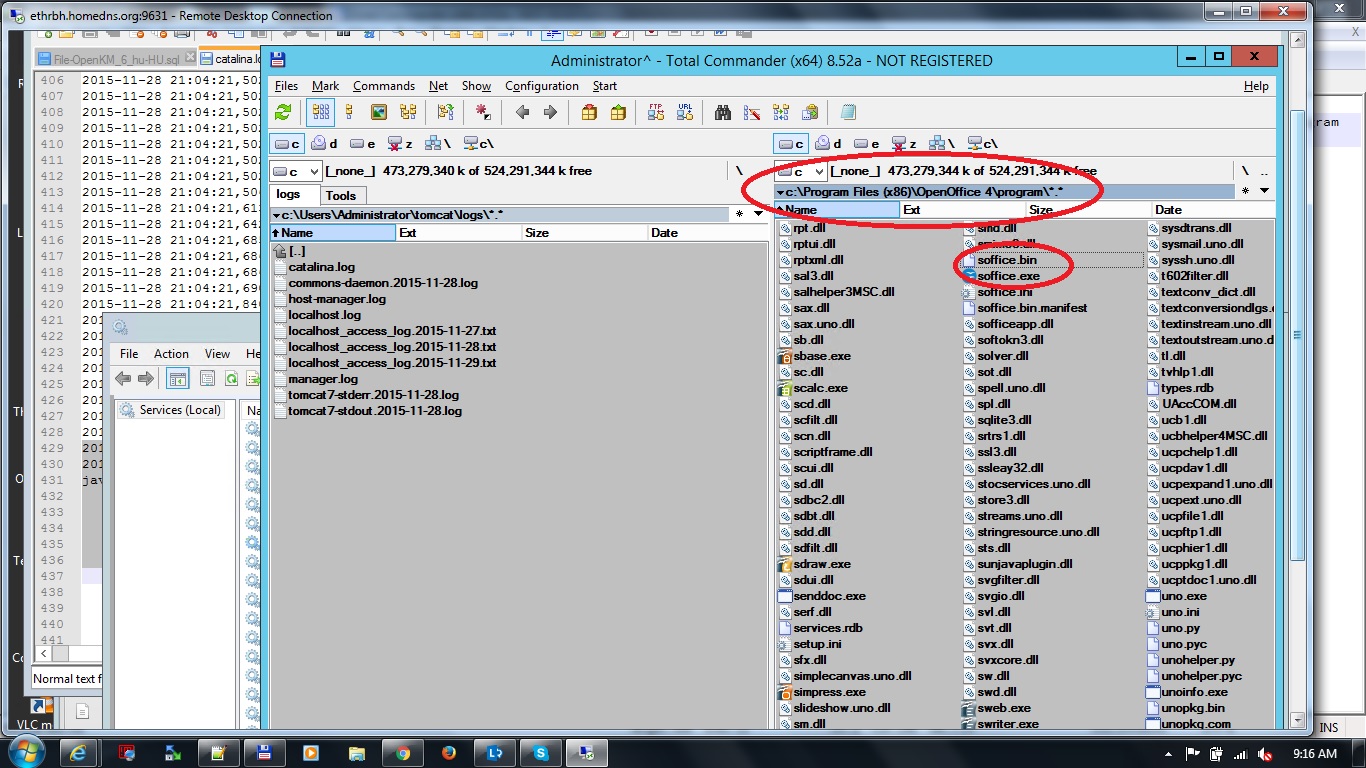
Task: Open the left panel drive selection dropdown
Action: tap(293, 170)
